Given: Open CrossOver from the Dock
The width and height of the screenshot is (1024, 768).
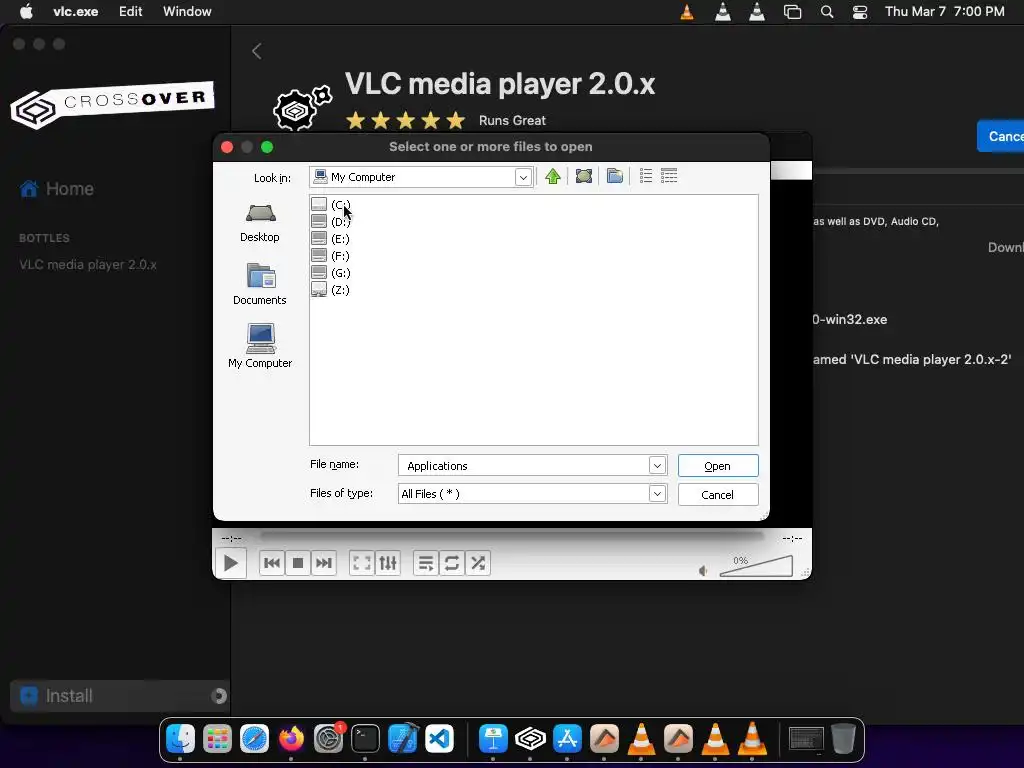Looking at the screenshot, I should [x=530, y=739].
